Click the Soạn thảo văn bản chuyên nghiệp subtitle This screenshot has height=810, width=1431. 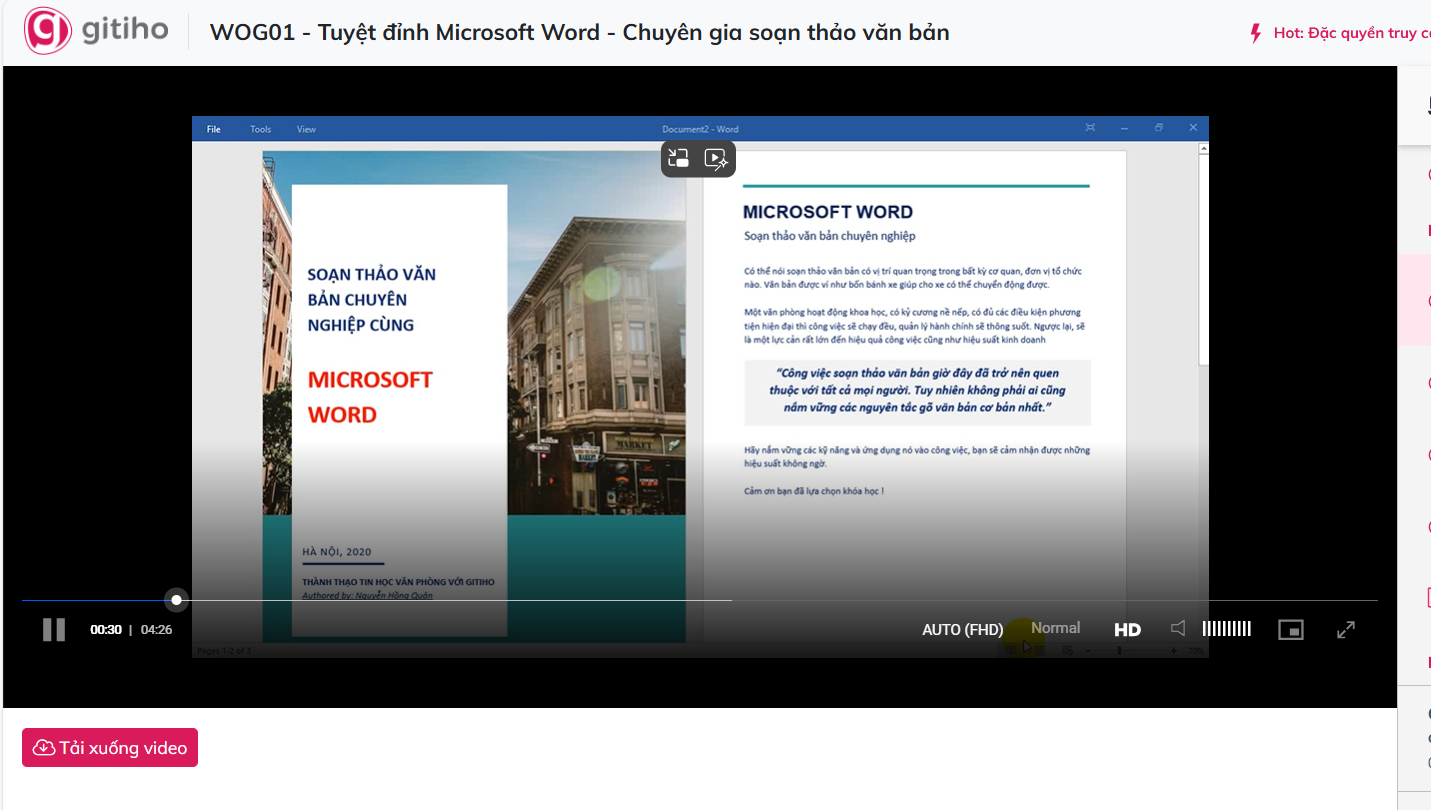pos(830,236)
